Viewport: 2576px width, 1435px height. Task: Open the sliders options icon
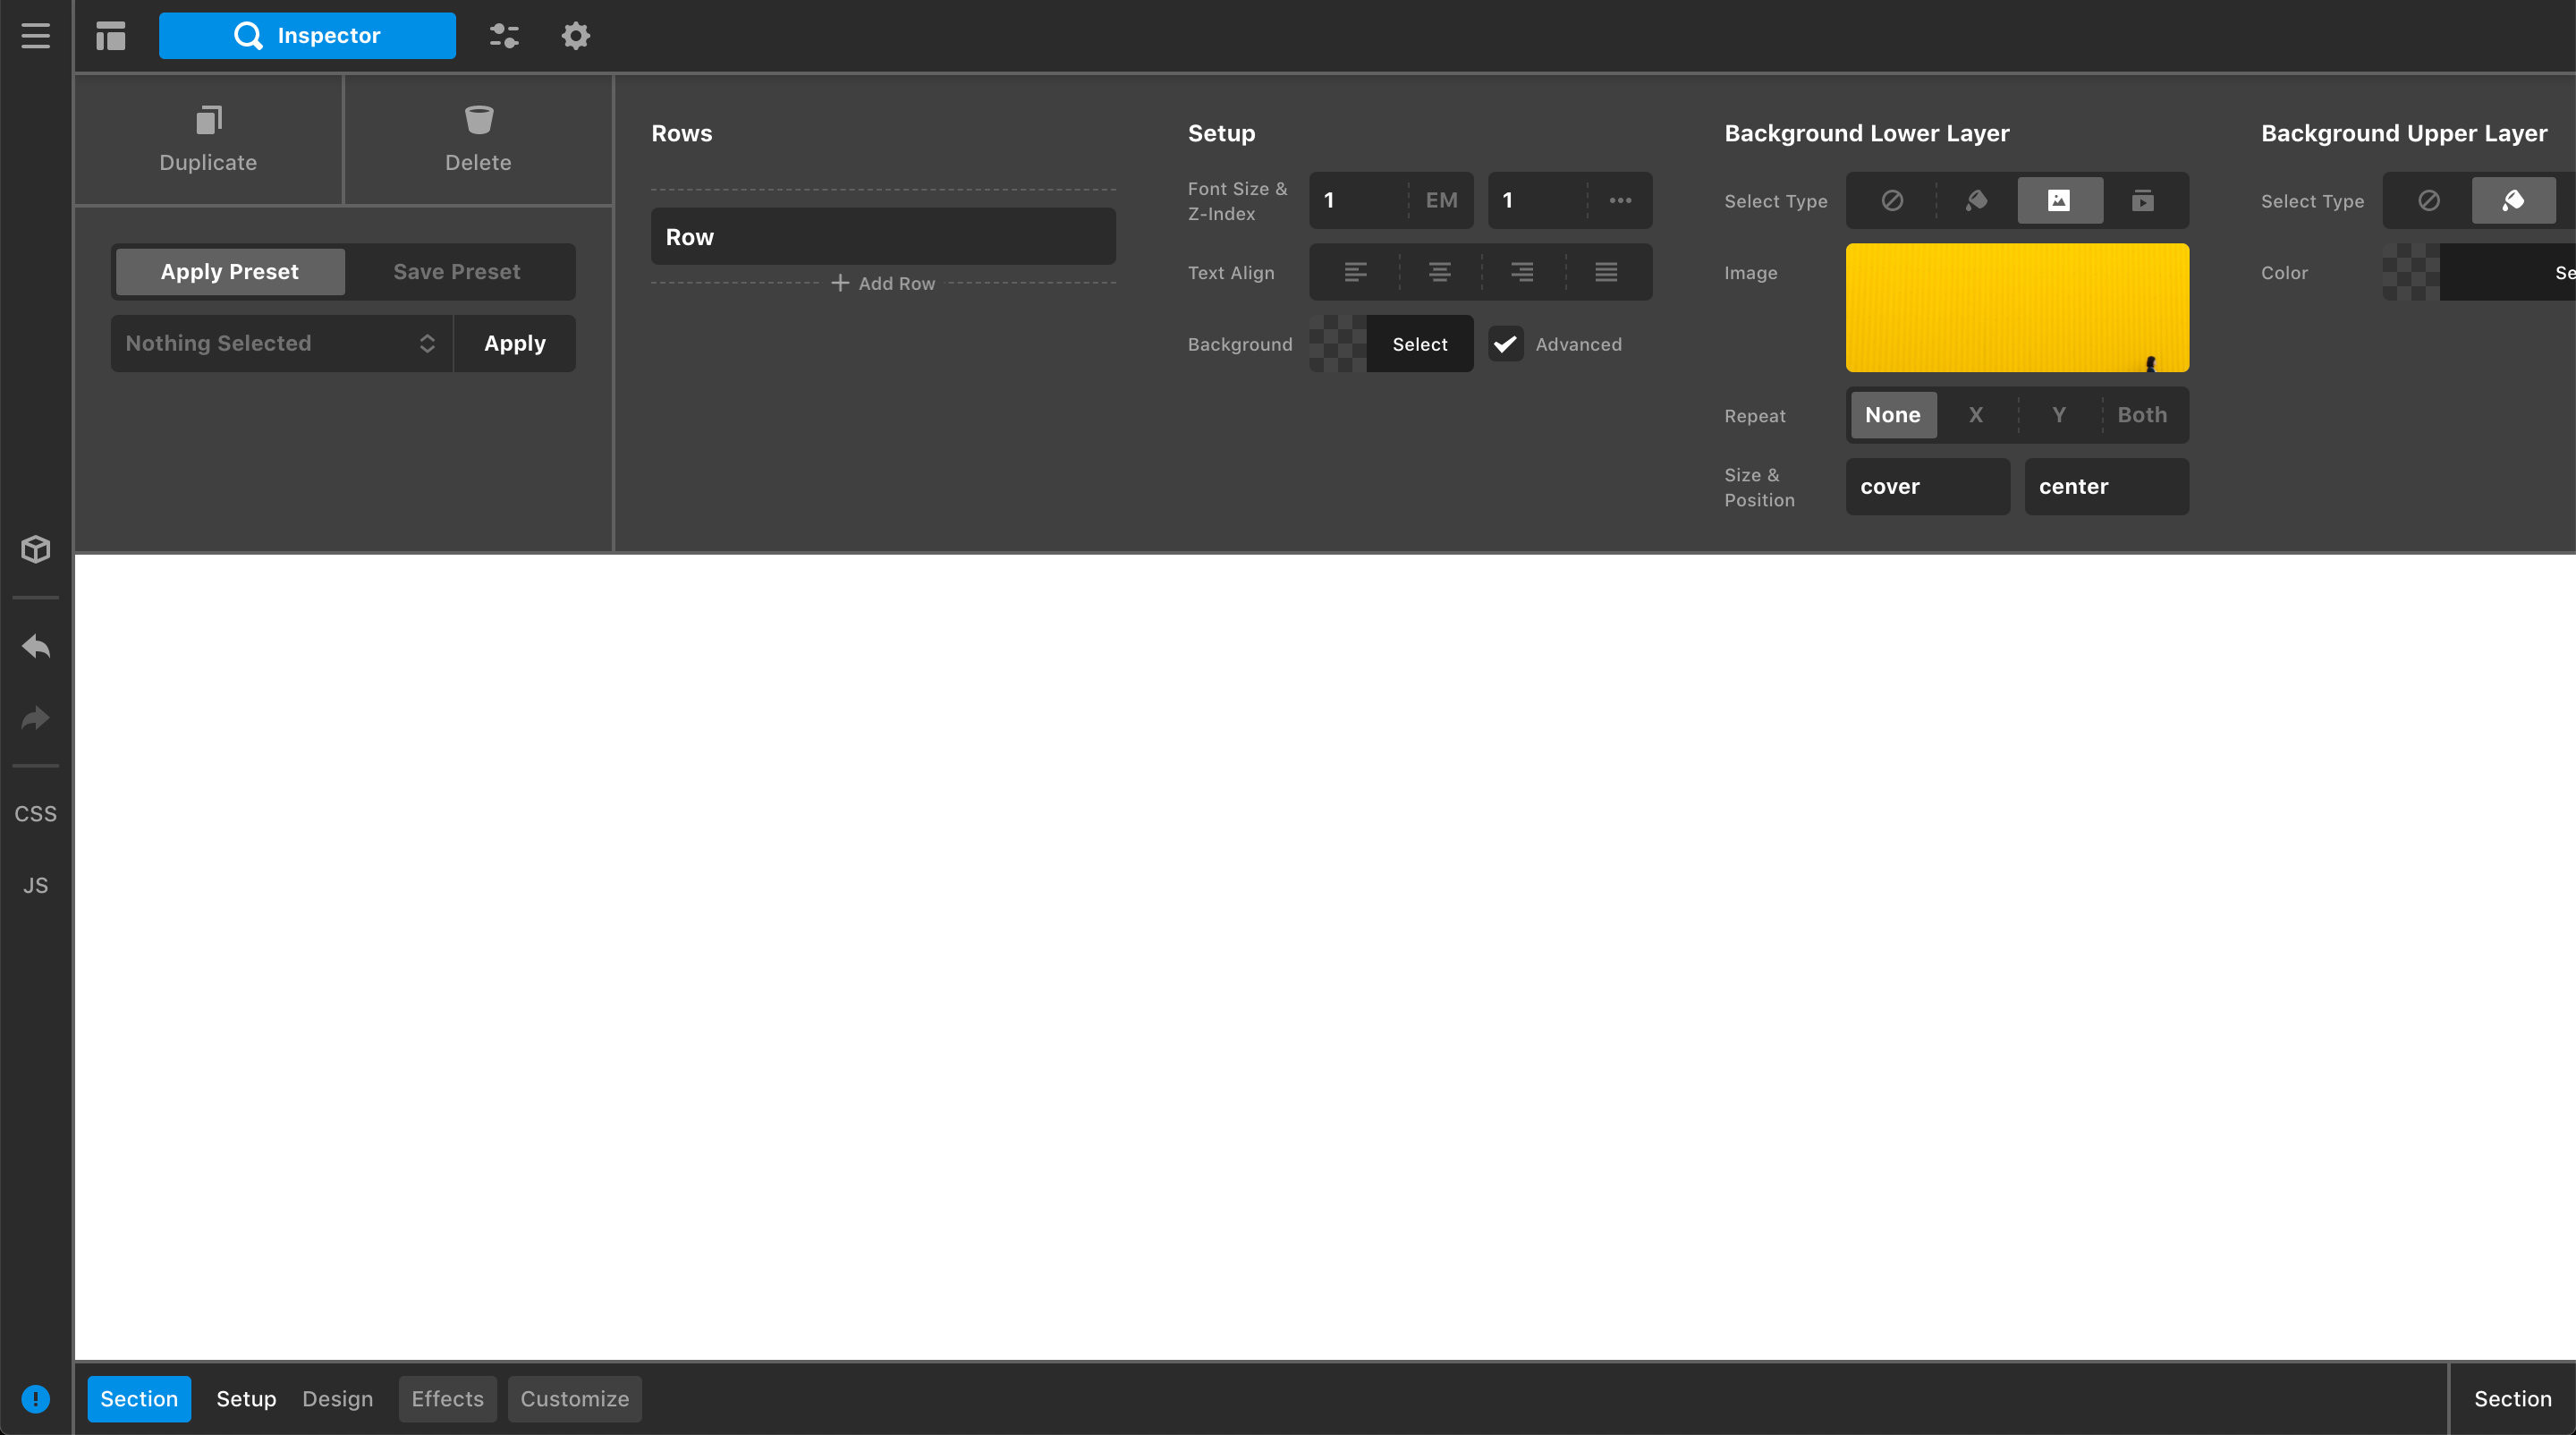[503, 36]
